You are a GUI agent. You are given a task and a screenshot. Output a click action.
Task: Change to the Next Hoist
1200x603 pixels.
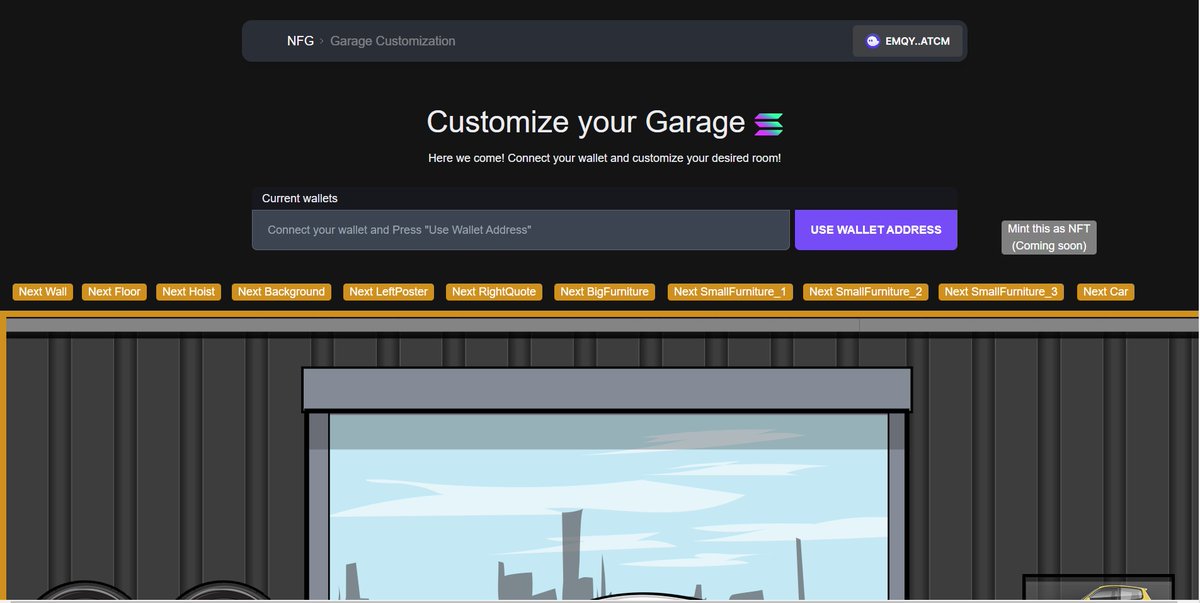point(189,292)
